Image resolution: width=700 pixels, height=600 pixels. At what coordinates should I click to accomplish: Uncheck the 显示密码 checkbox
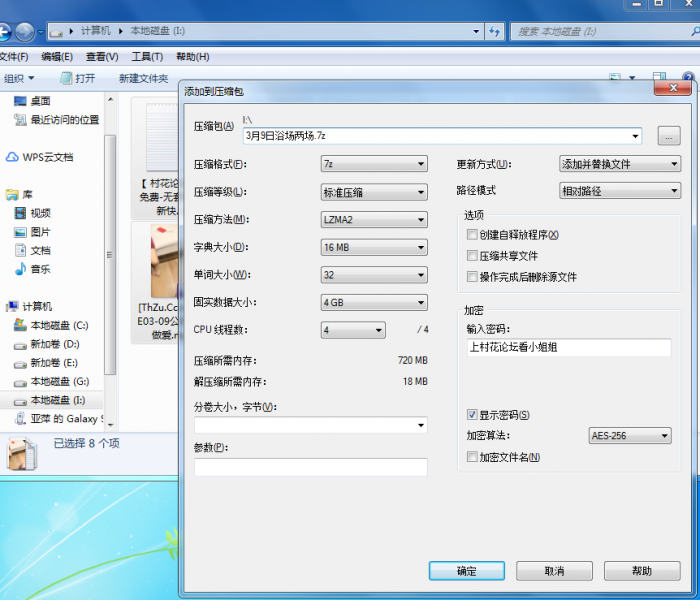(x=472, y=415)
